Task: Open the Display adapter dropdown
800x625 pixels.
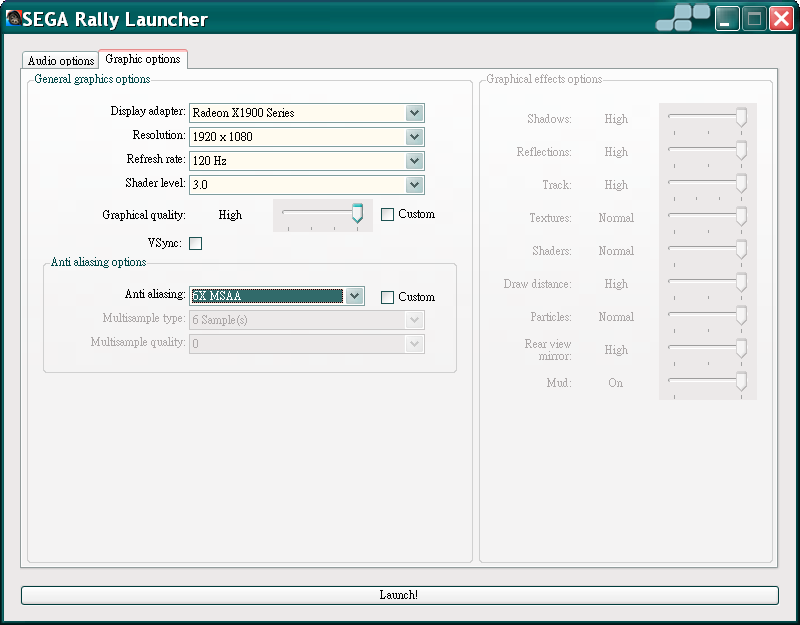Action: 414,113
